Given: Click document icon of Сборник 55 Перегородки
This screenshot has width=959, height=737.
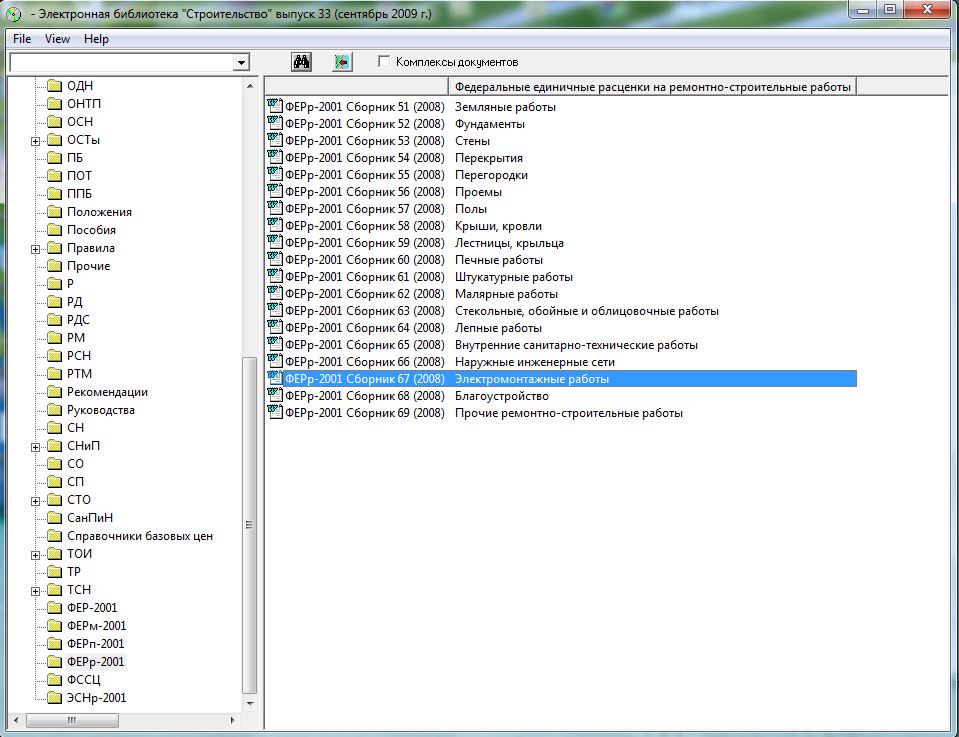Looking at the screenshot, I should [x=275, y=175].
